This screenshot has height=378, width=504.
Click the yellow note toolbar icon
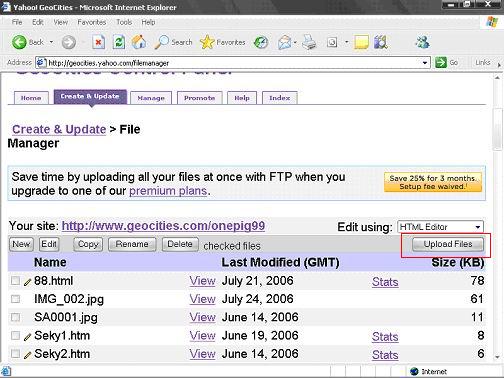point(361,42)
